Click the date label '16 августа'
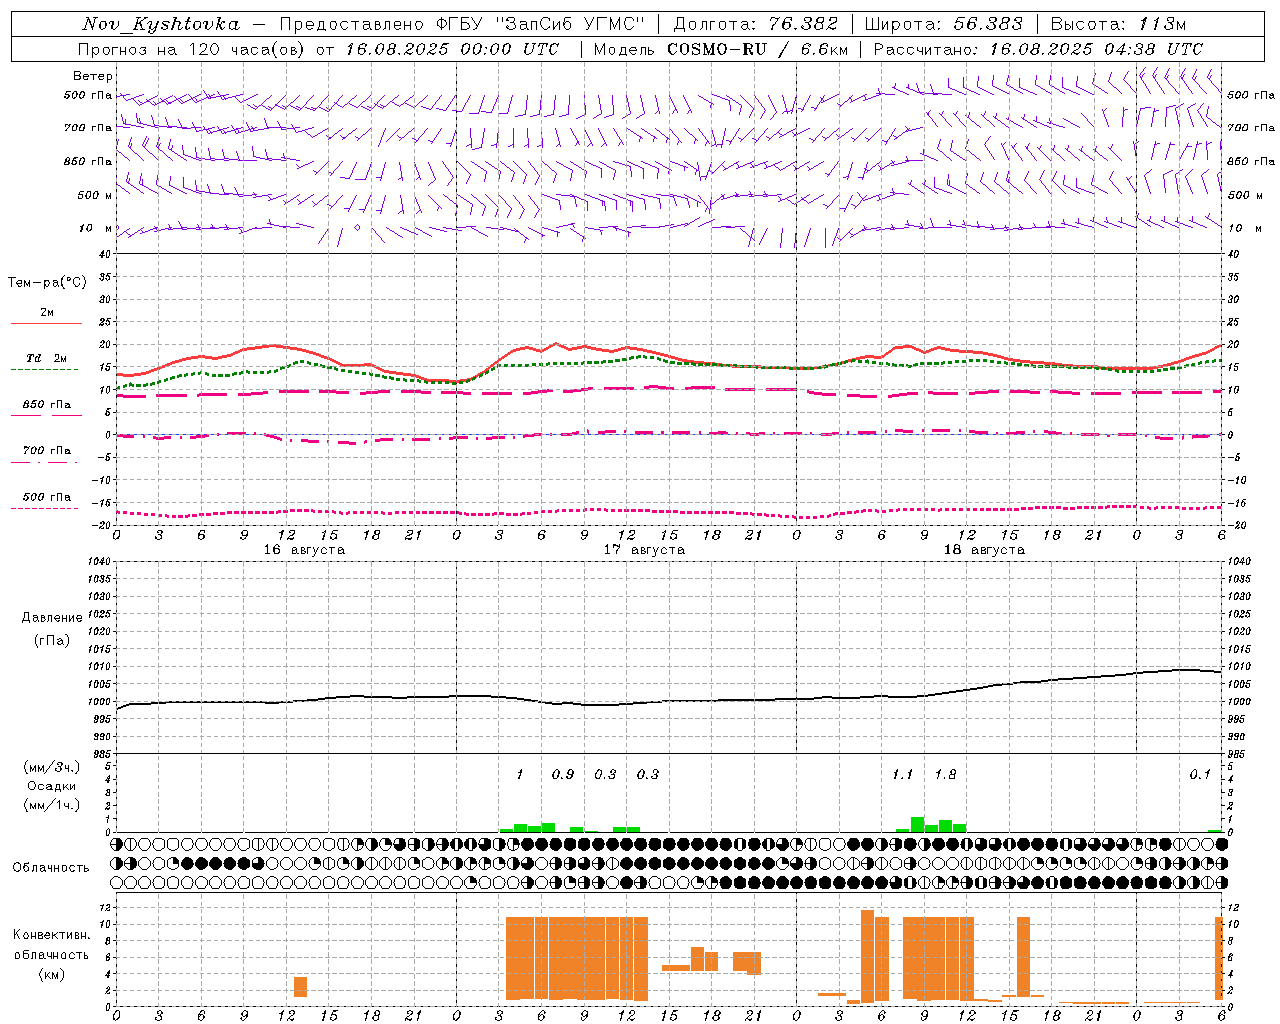The height and width of the screenshot is (1024, 1280). (304, 550)
